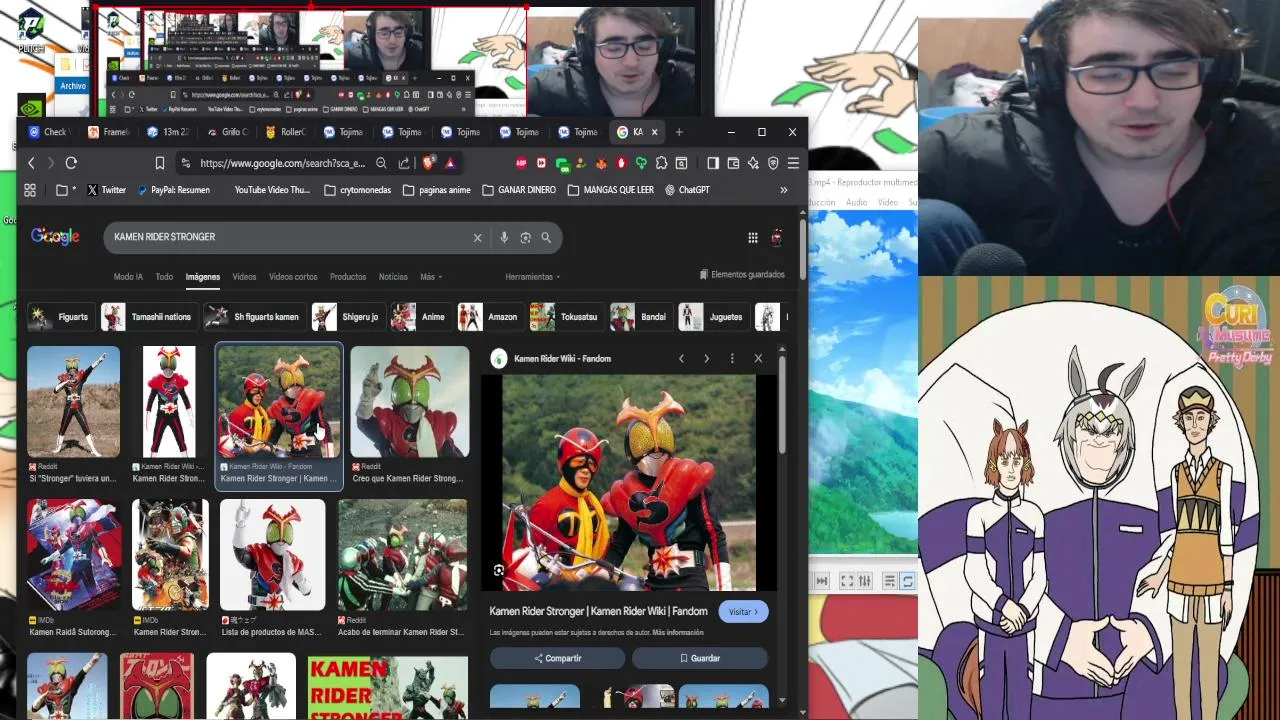
Task: Search inside image with Lens overlay icon
Action: [x=499, y=571]
